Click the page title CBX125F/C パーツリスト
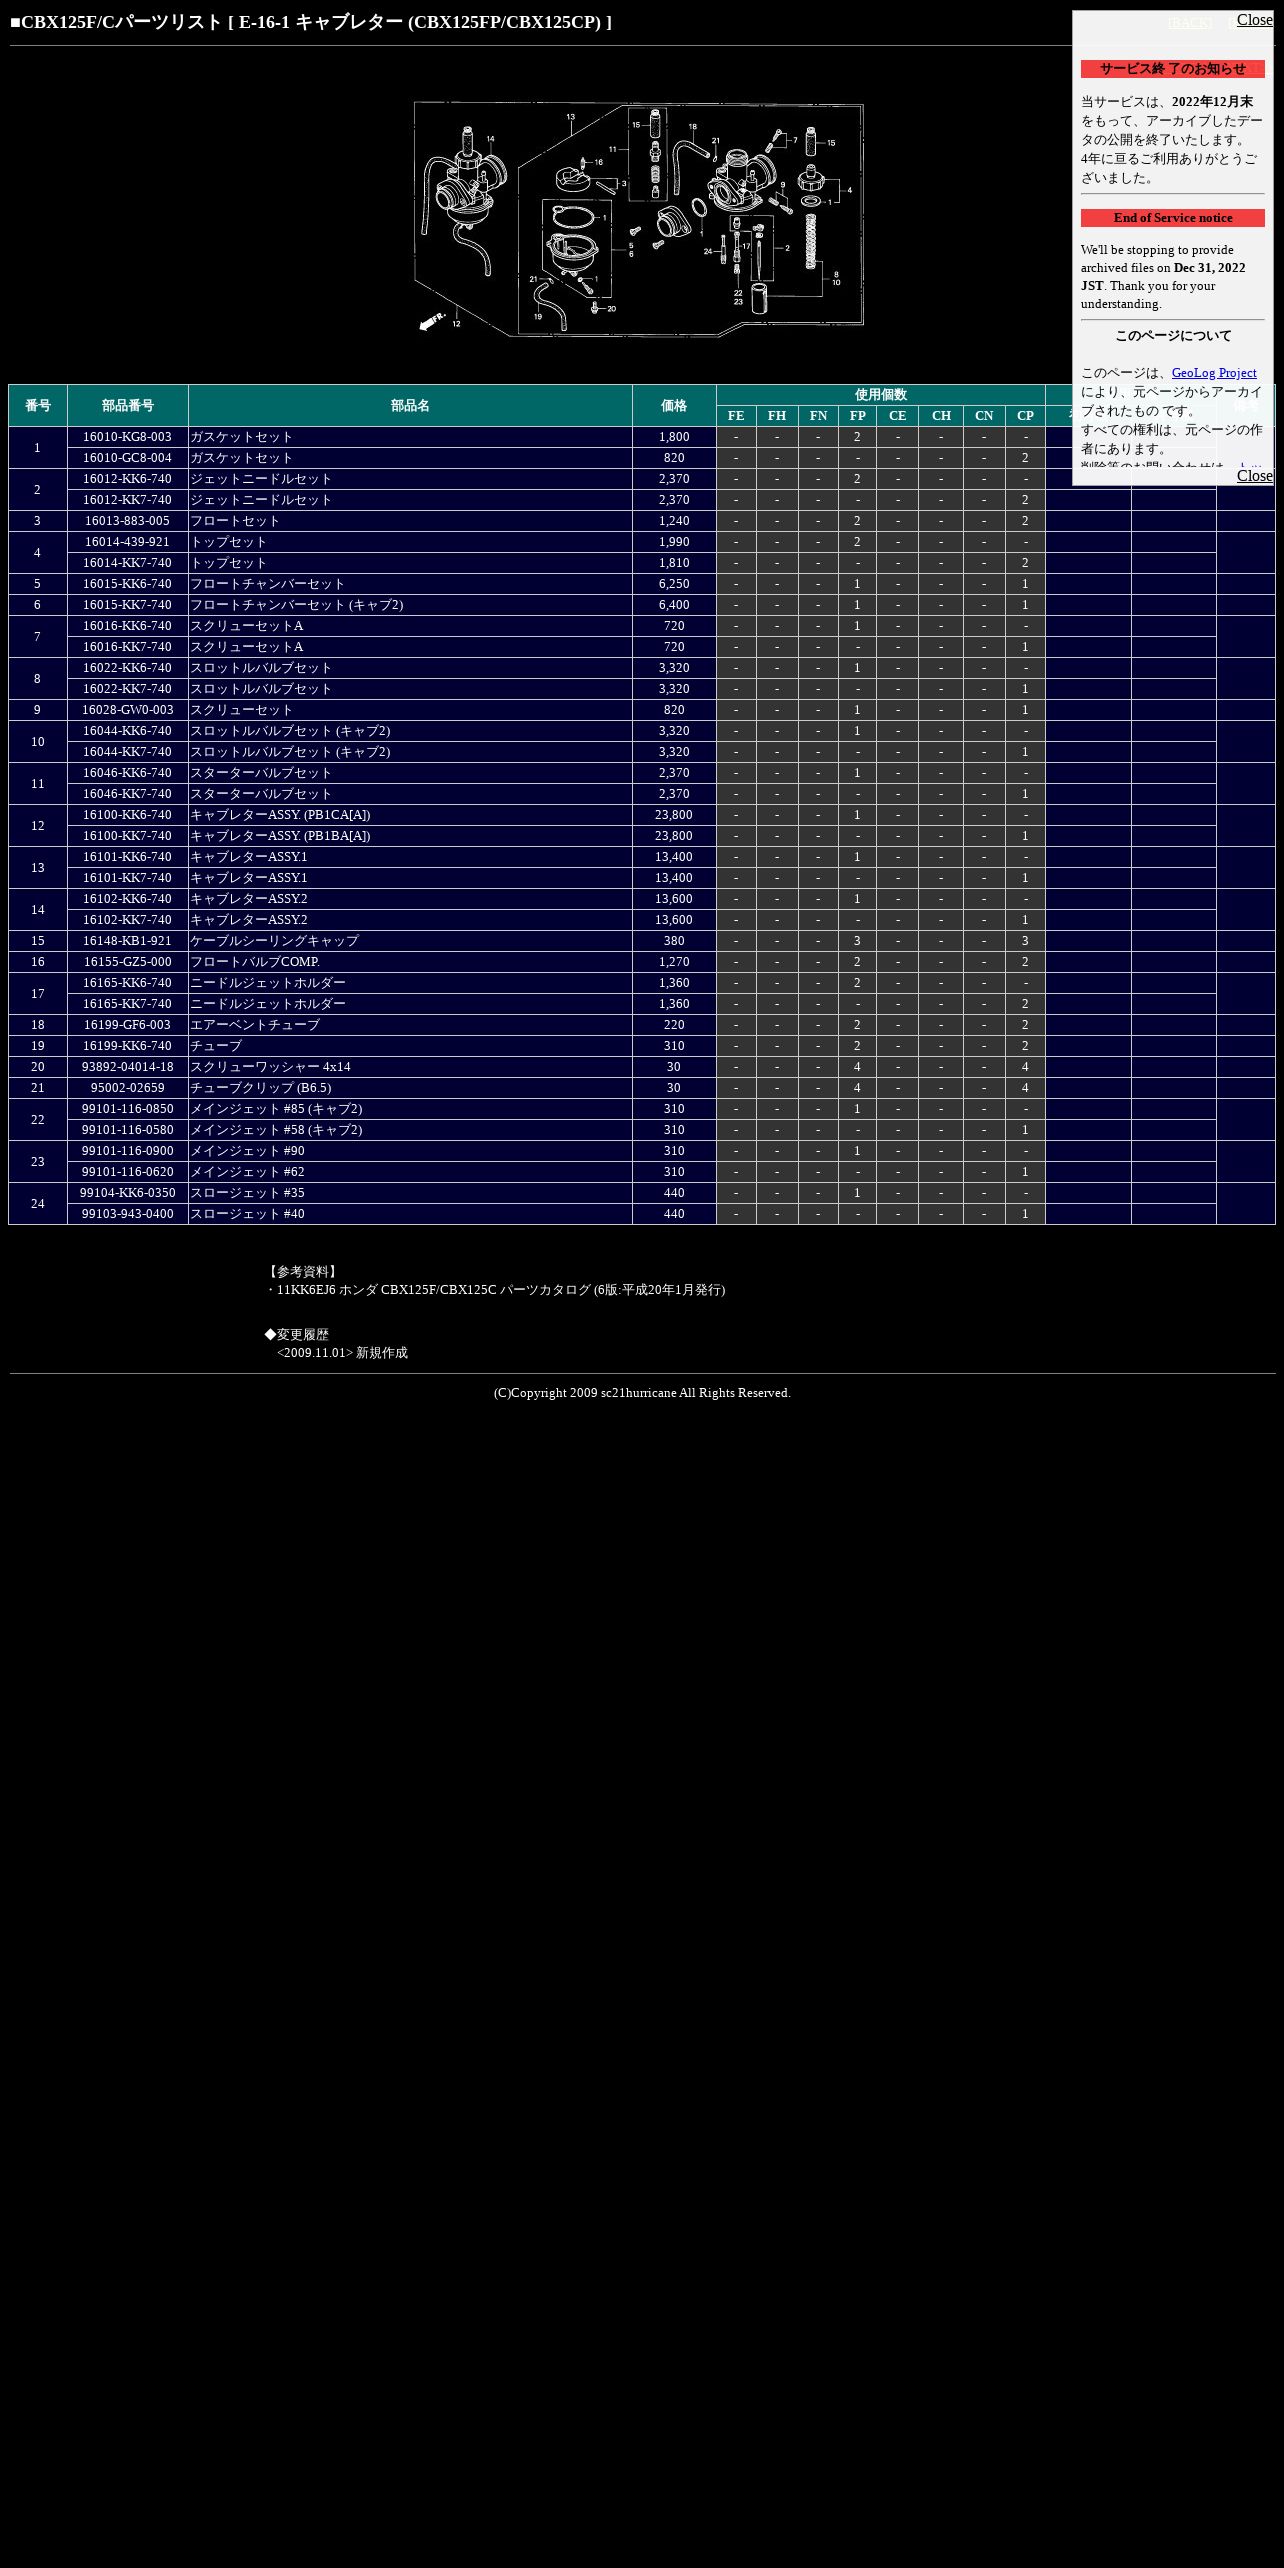 click(x=311, y=22)
